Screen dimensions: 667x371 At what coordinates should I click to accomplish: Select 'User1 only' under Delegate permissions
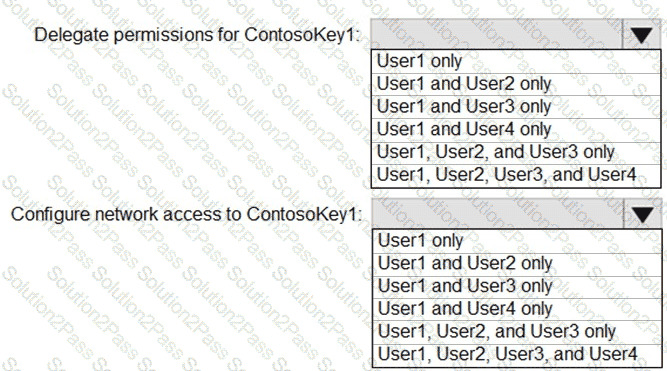click(x=516, y=61)
